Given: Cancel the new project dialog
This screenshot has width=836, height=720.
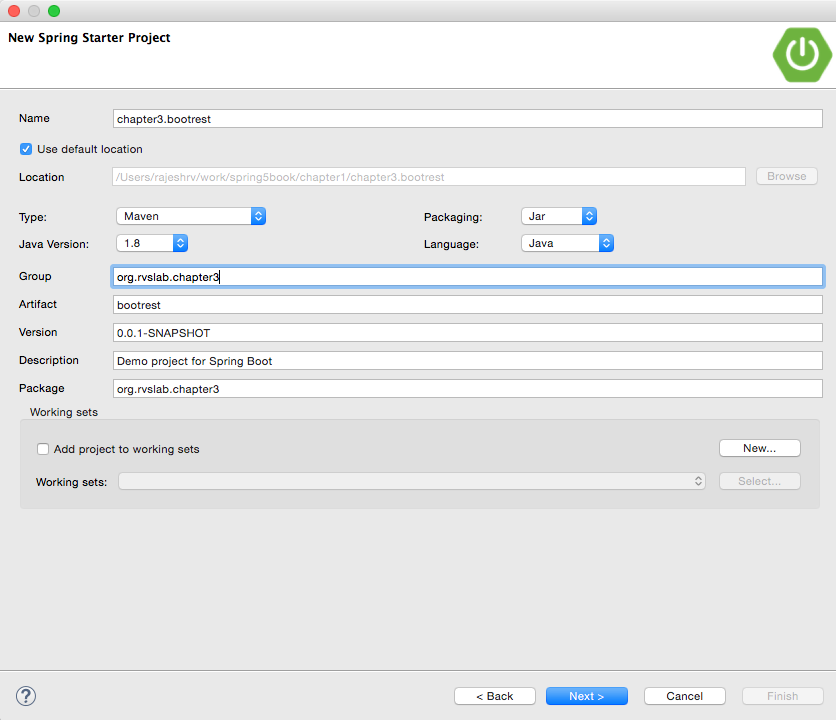Looking at the screenshot, I should point(685,696).
